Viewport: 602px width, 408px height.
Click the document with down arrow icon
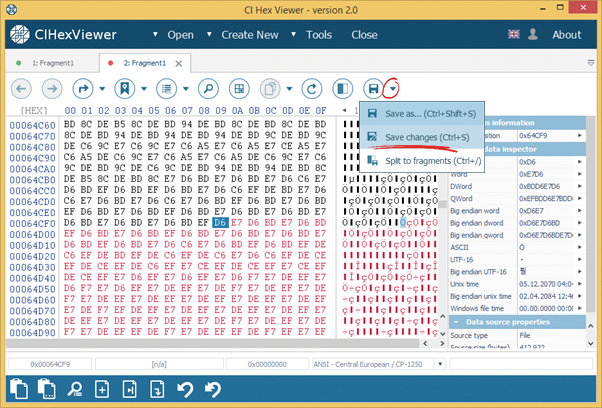pos(157,389)
